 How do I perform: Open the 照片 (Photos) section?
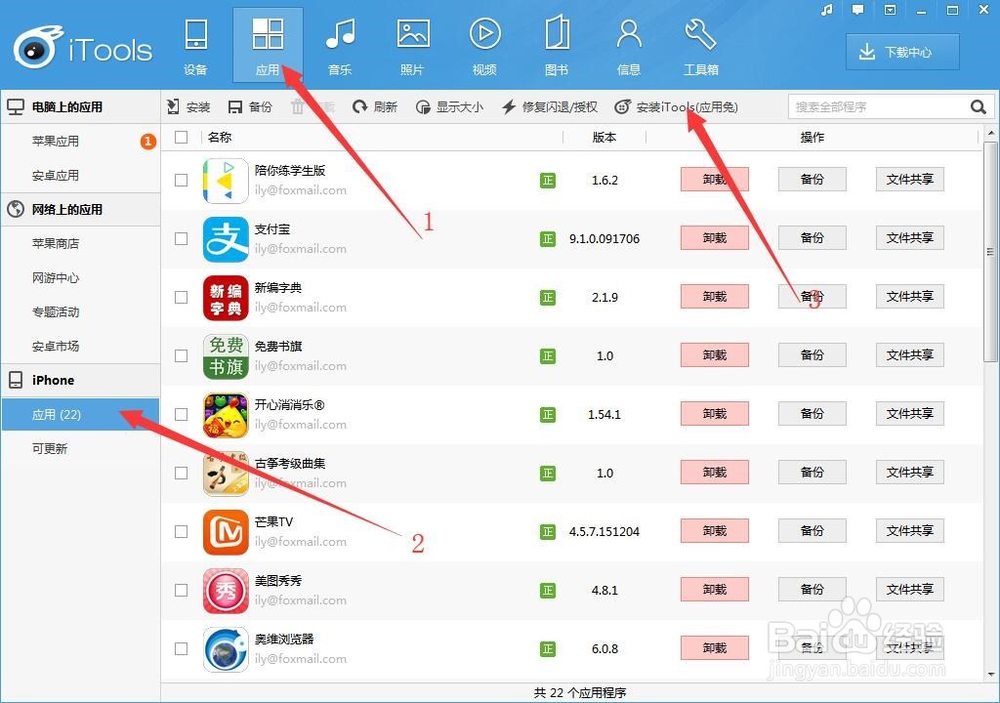[x=413, y=46]
